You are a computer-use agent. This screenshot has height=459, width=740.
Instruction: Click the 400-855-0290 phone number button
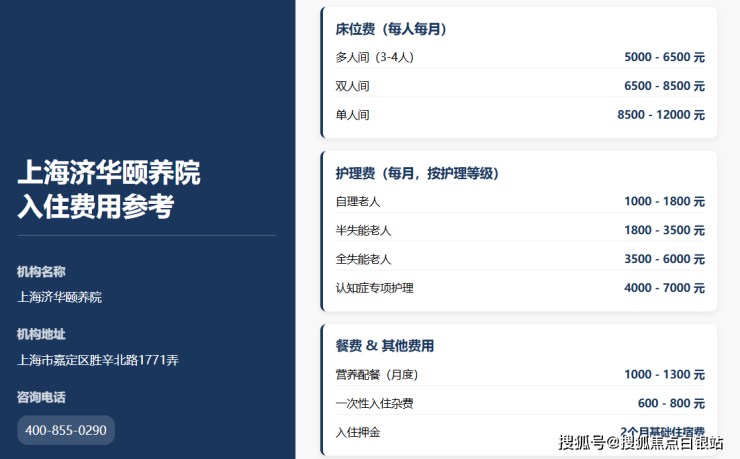[66, 430]
